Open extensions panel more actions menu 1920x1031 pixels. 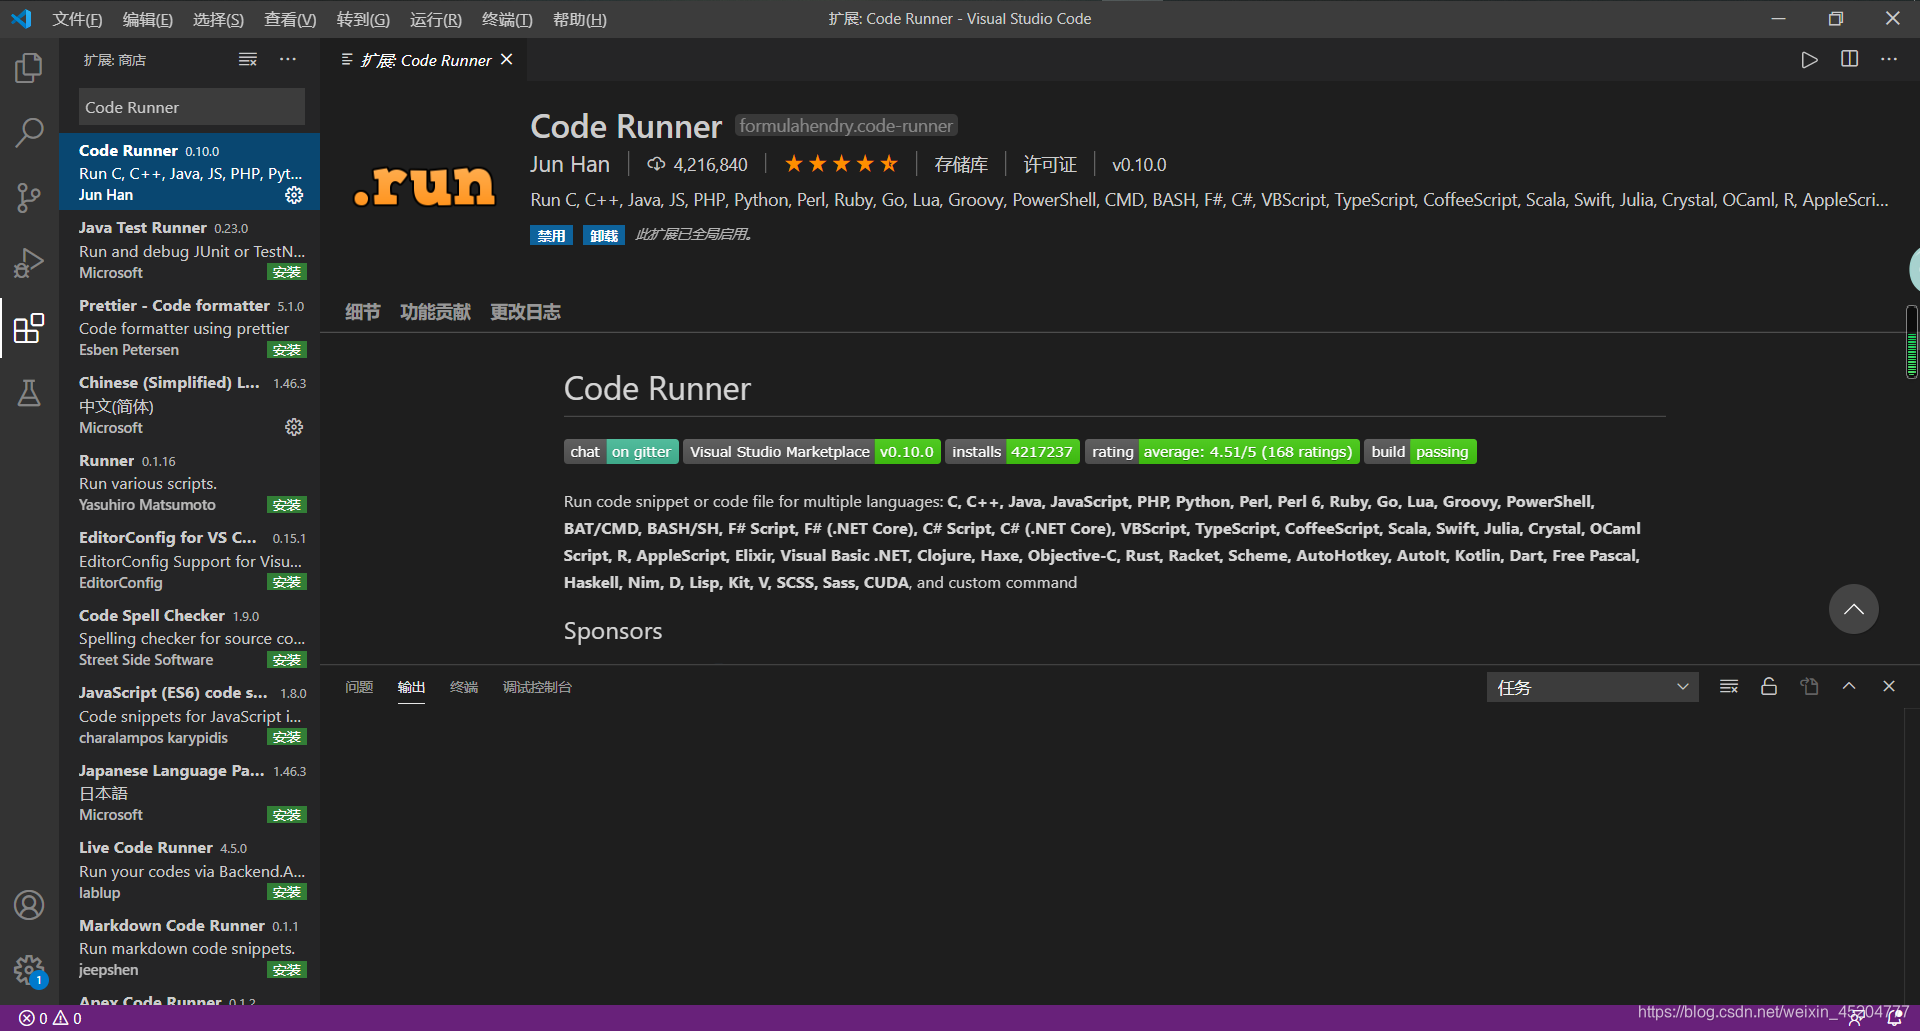click(288, 60)
